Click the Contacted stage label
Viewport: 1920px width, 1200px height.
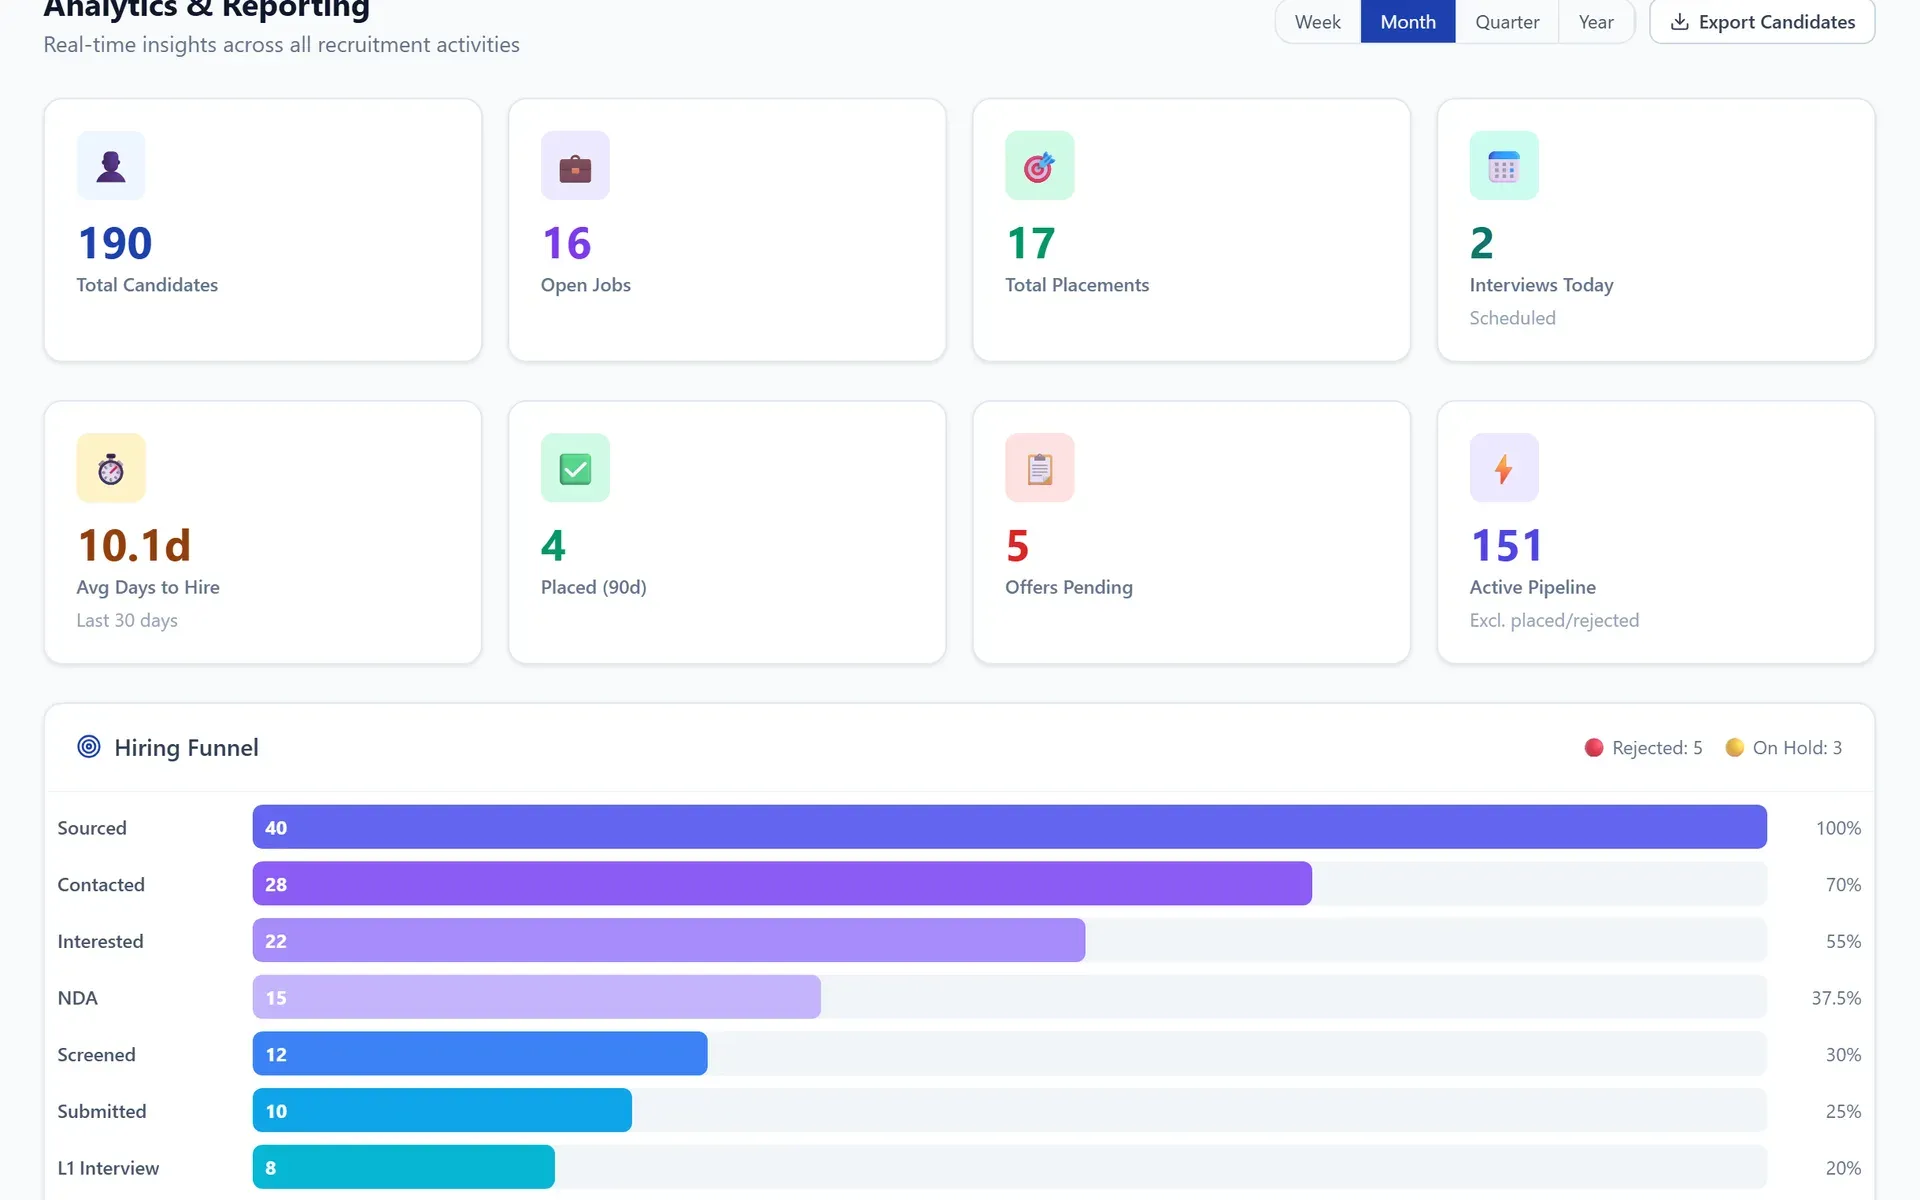pyautogui.click(x=101, y=885)
